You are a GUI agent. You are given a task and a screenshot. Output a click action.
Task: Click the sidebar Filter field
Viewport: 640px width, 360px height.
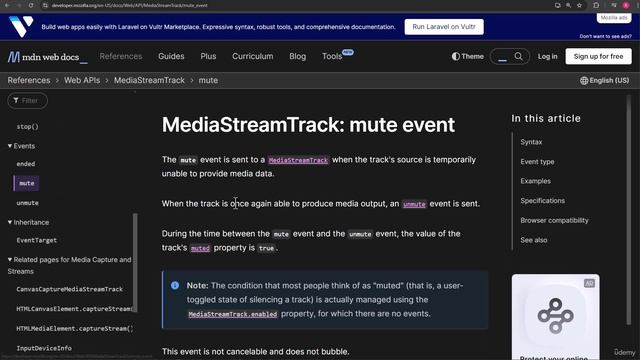pos(27,100)
